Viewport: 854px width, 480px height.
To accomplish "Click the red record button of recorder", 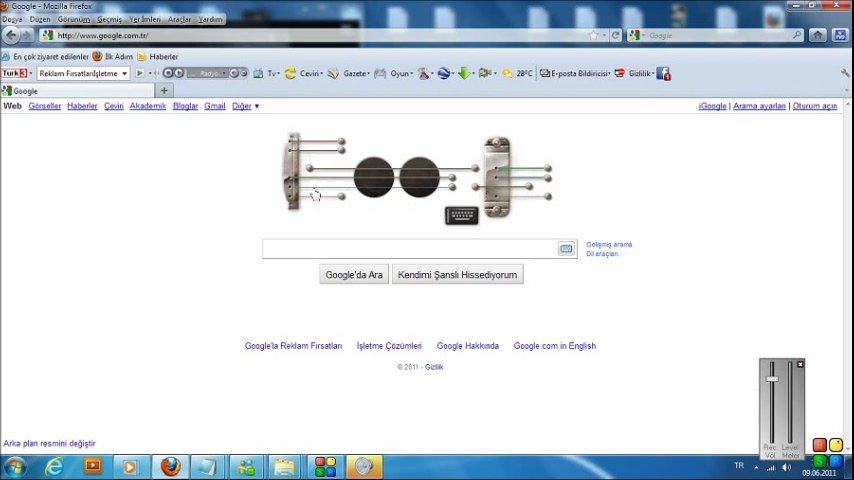I will click(x=819, y=445).
